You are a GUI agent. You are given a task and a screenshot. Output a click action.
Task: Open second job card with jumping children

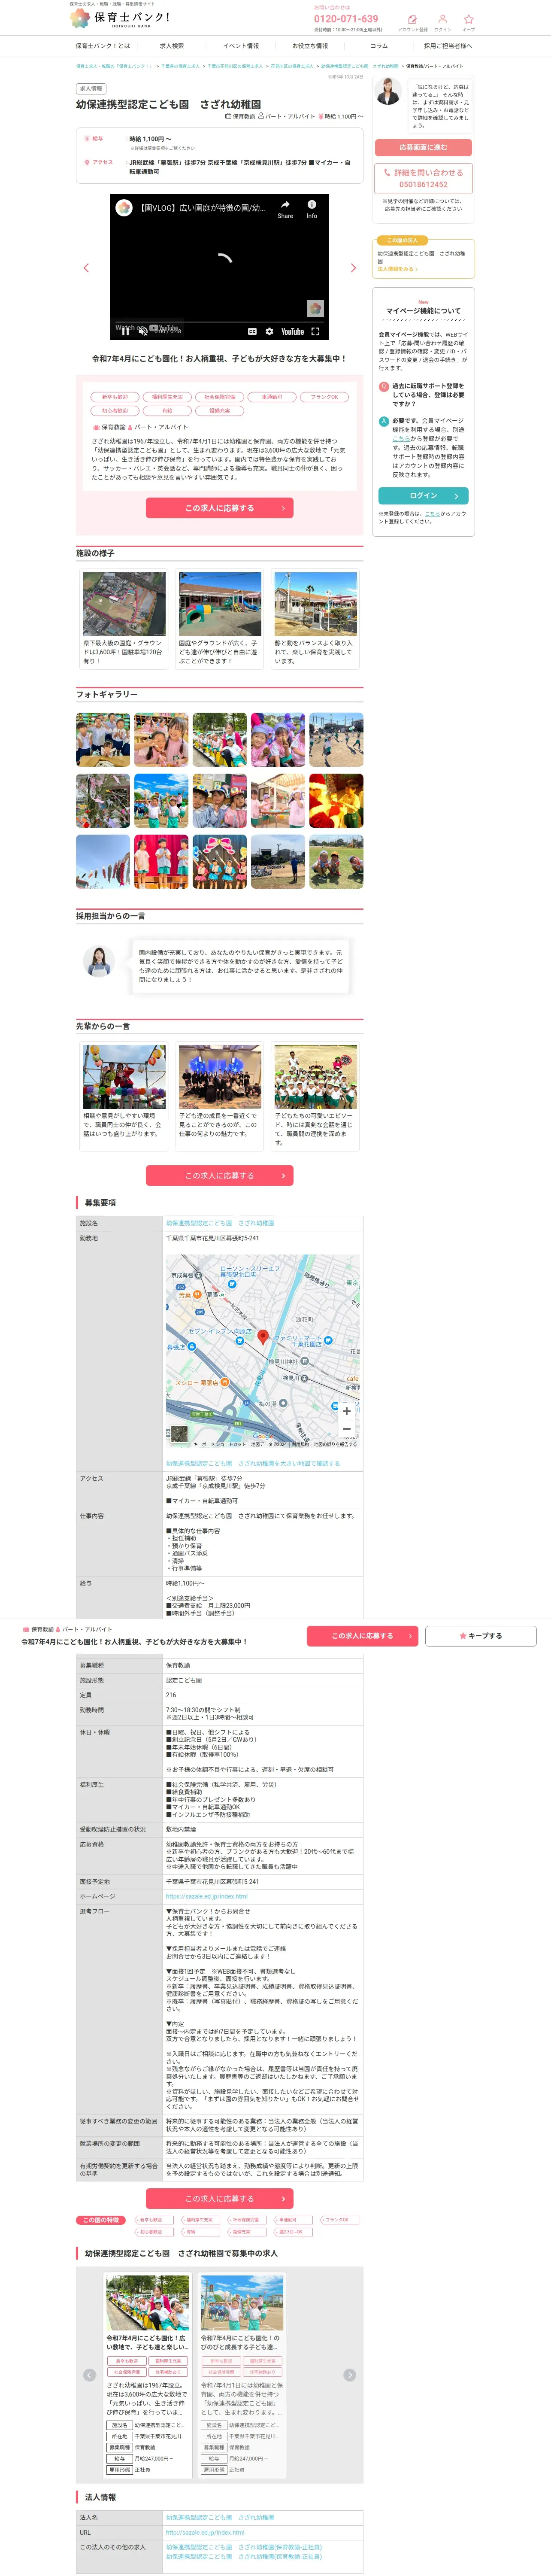[x=242, y=2376]
